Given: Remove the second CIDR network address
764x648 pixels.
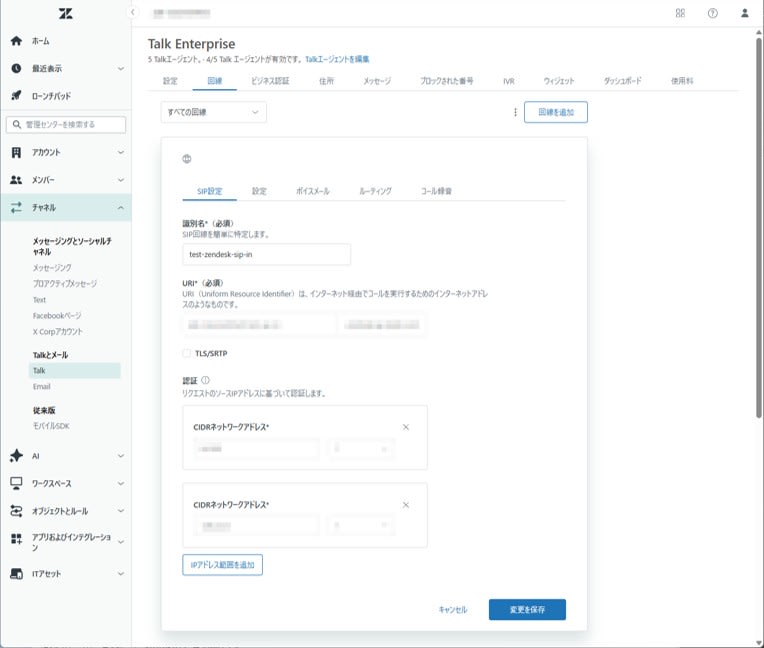Looking at the screenshot, I should point(405,505).
